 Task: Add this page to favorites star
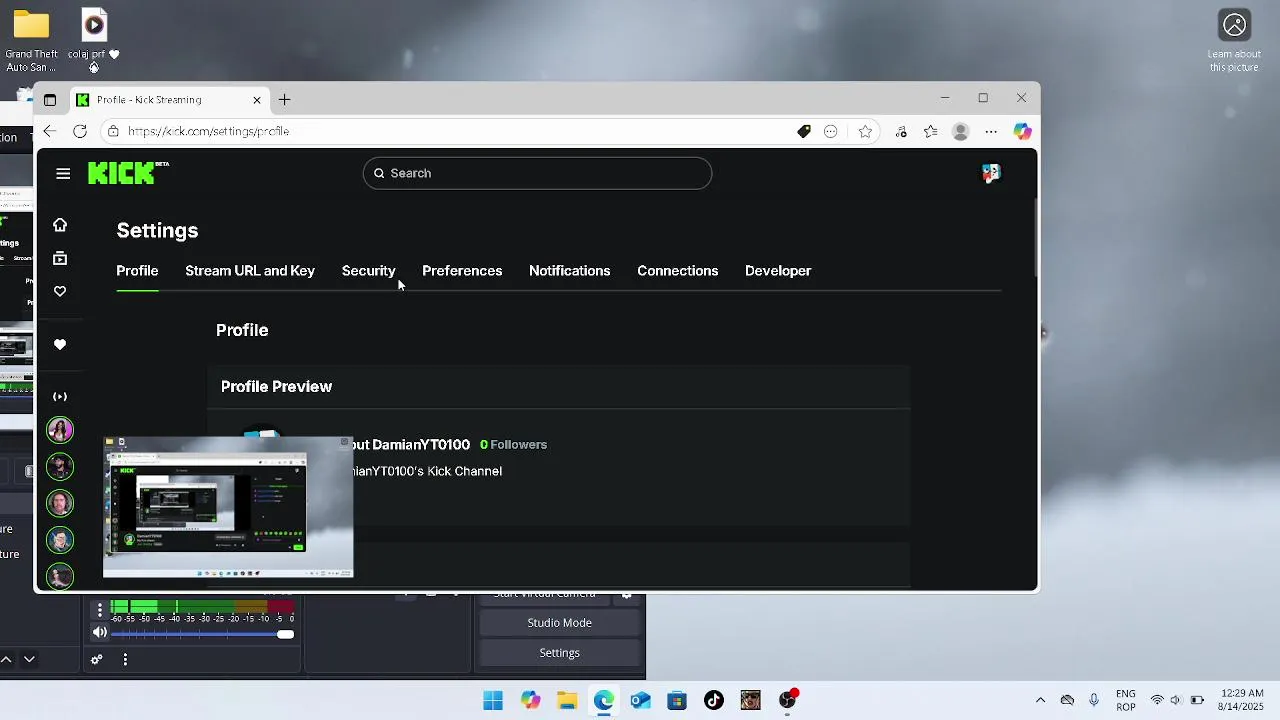[865, 131]
